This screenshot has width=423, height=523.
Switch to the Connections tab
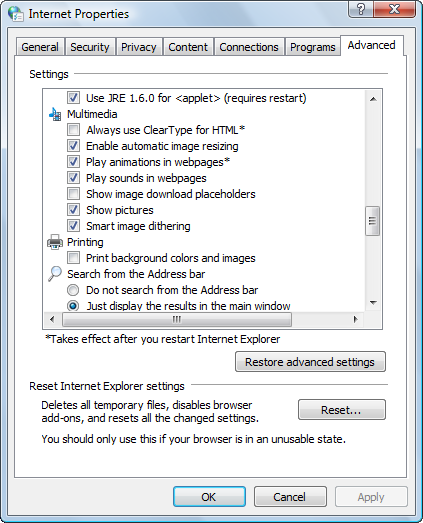pyautogui.click(x=249, y=47)
